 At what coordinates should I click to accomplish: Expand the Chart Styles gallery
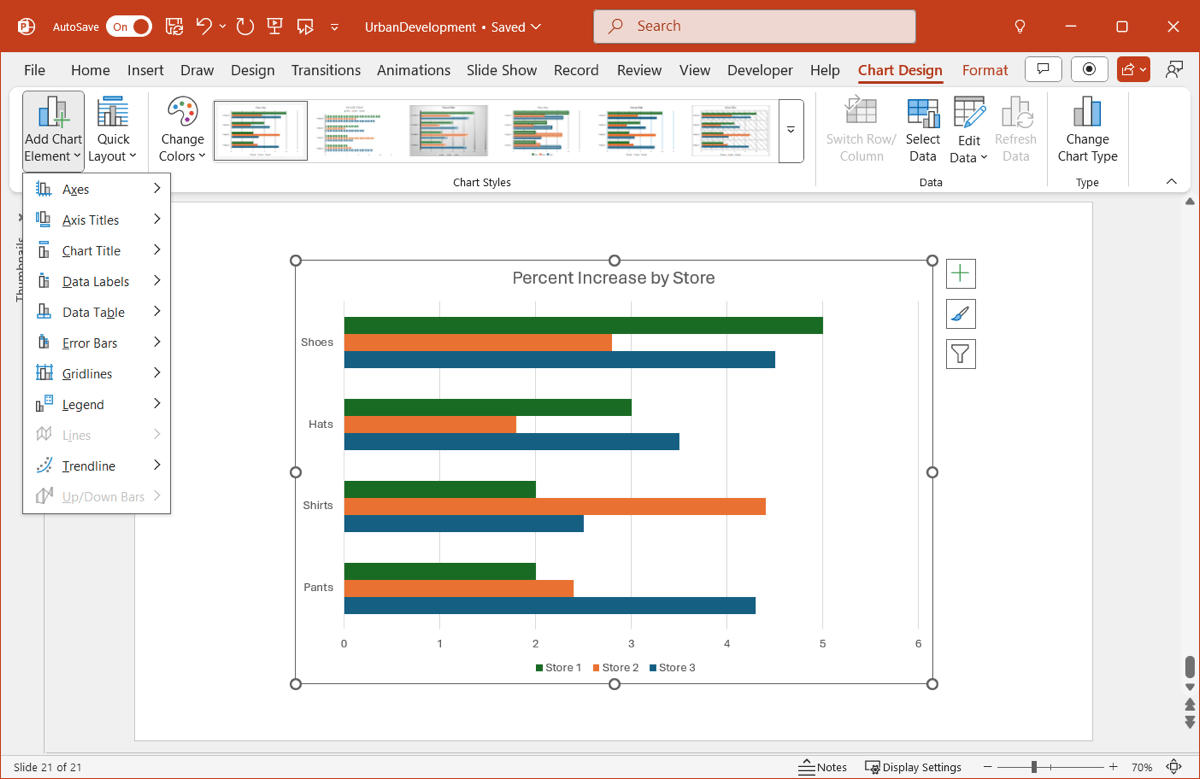pyautogui.click(x=791, y=131)
